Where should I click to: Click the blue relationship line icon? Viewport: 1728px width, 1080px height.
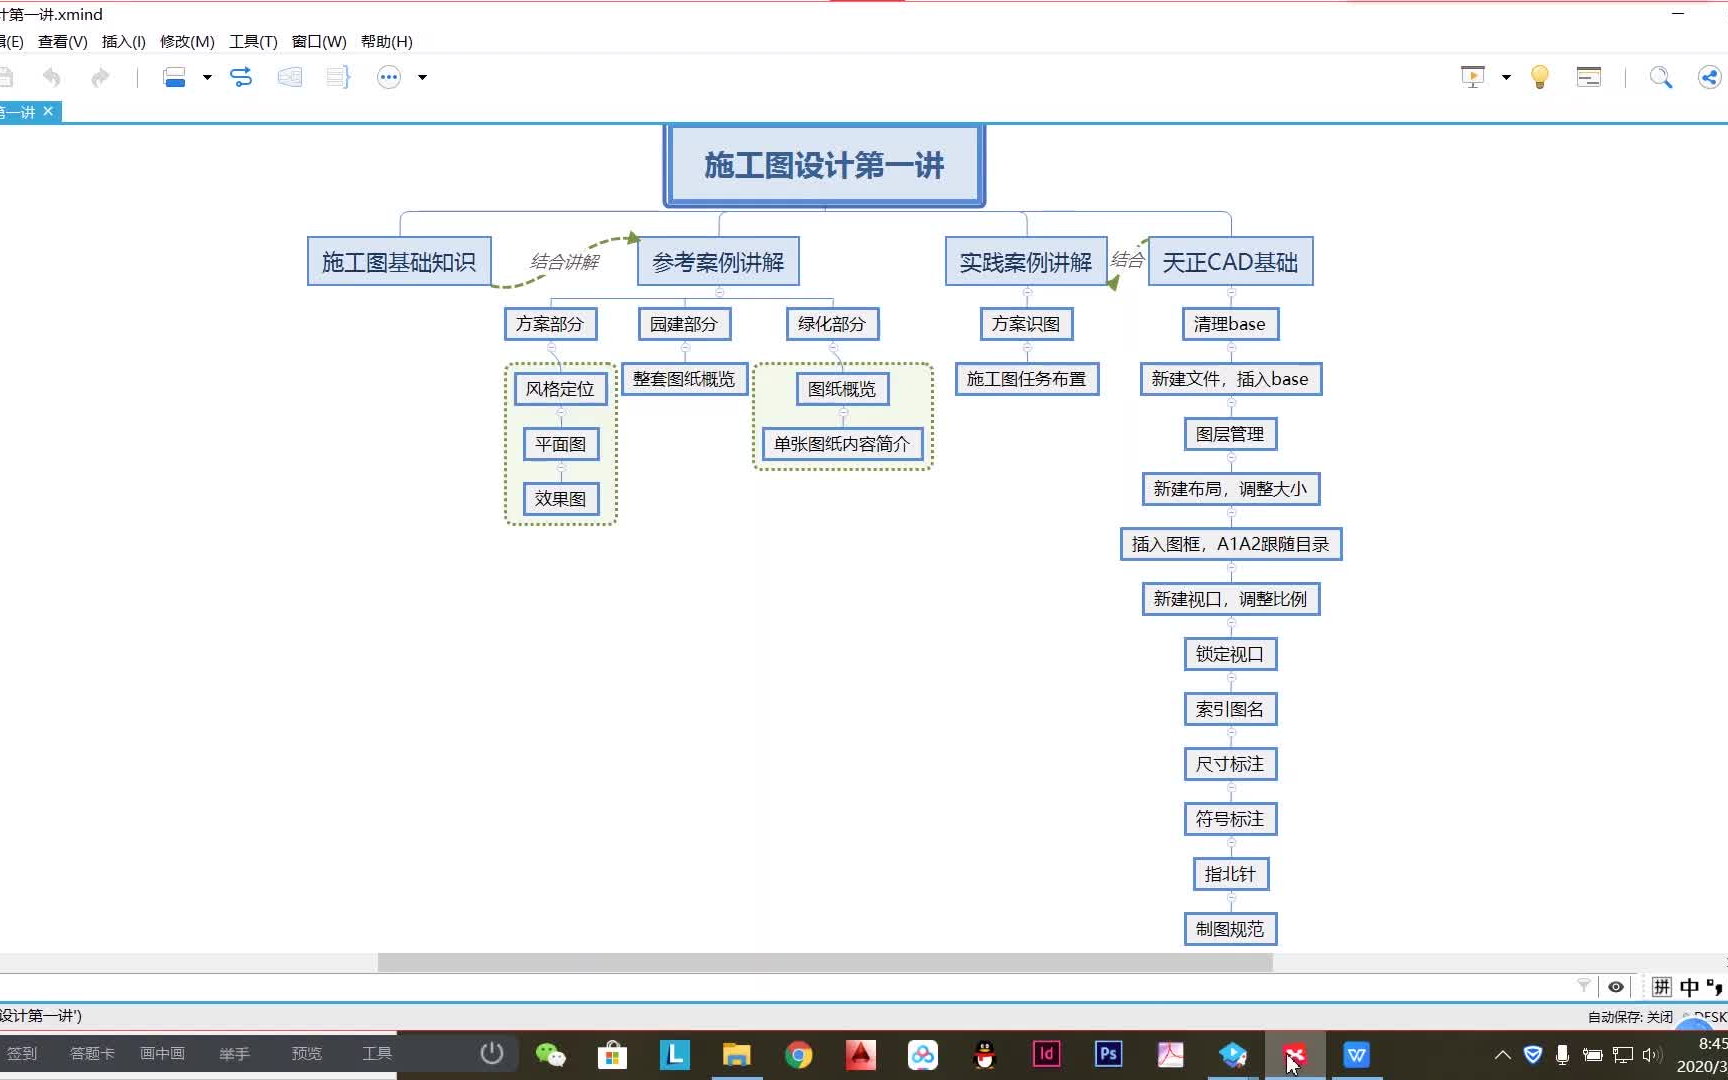(241, 77)
